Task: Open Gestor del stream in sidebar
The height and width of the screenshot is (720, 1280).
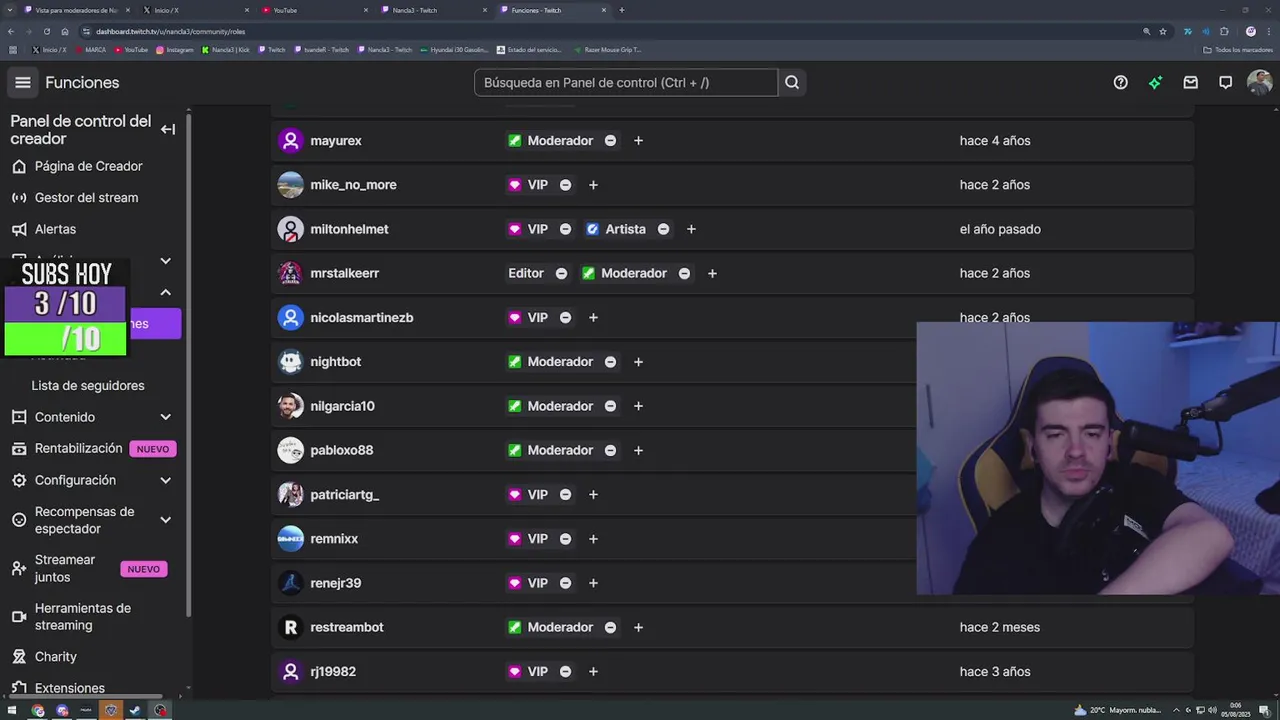Action: (x=86, y=198)
